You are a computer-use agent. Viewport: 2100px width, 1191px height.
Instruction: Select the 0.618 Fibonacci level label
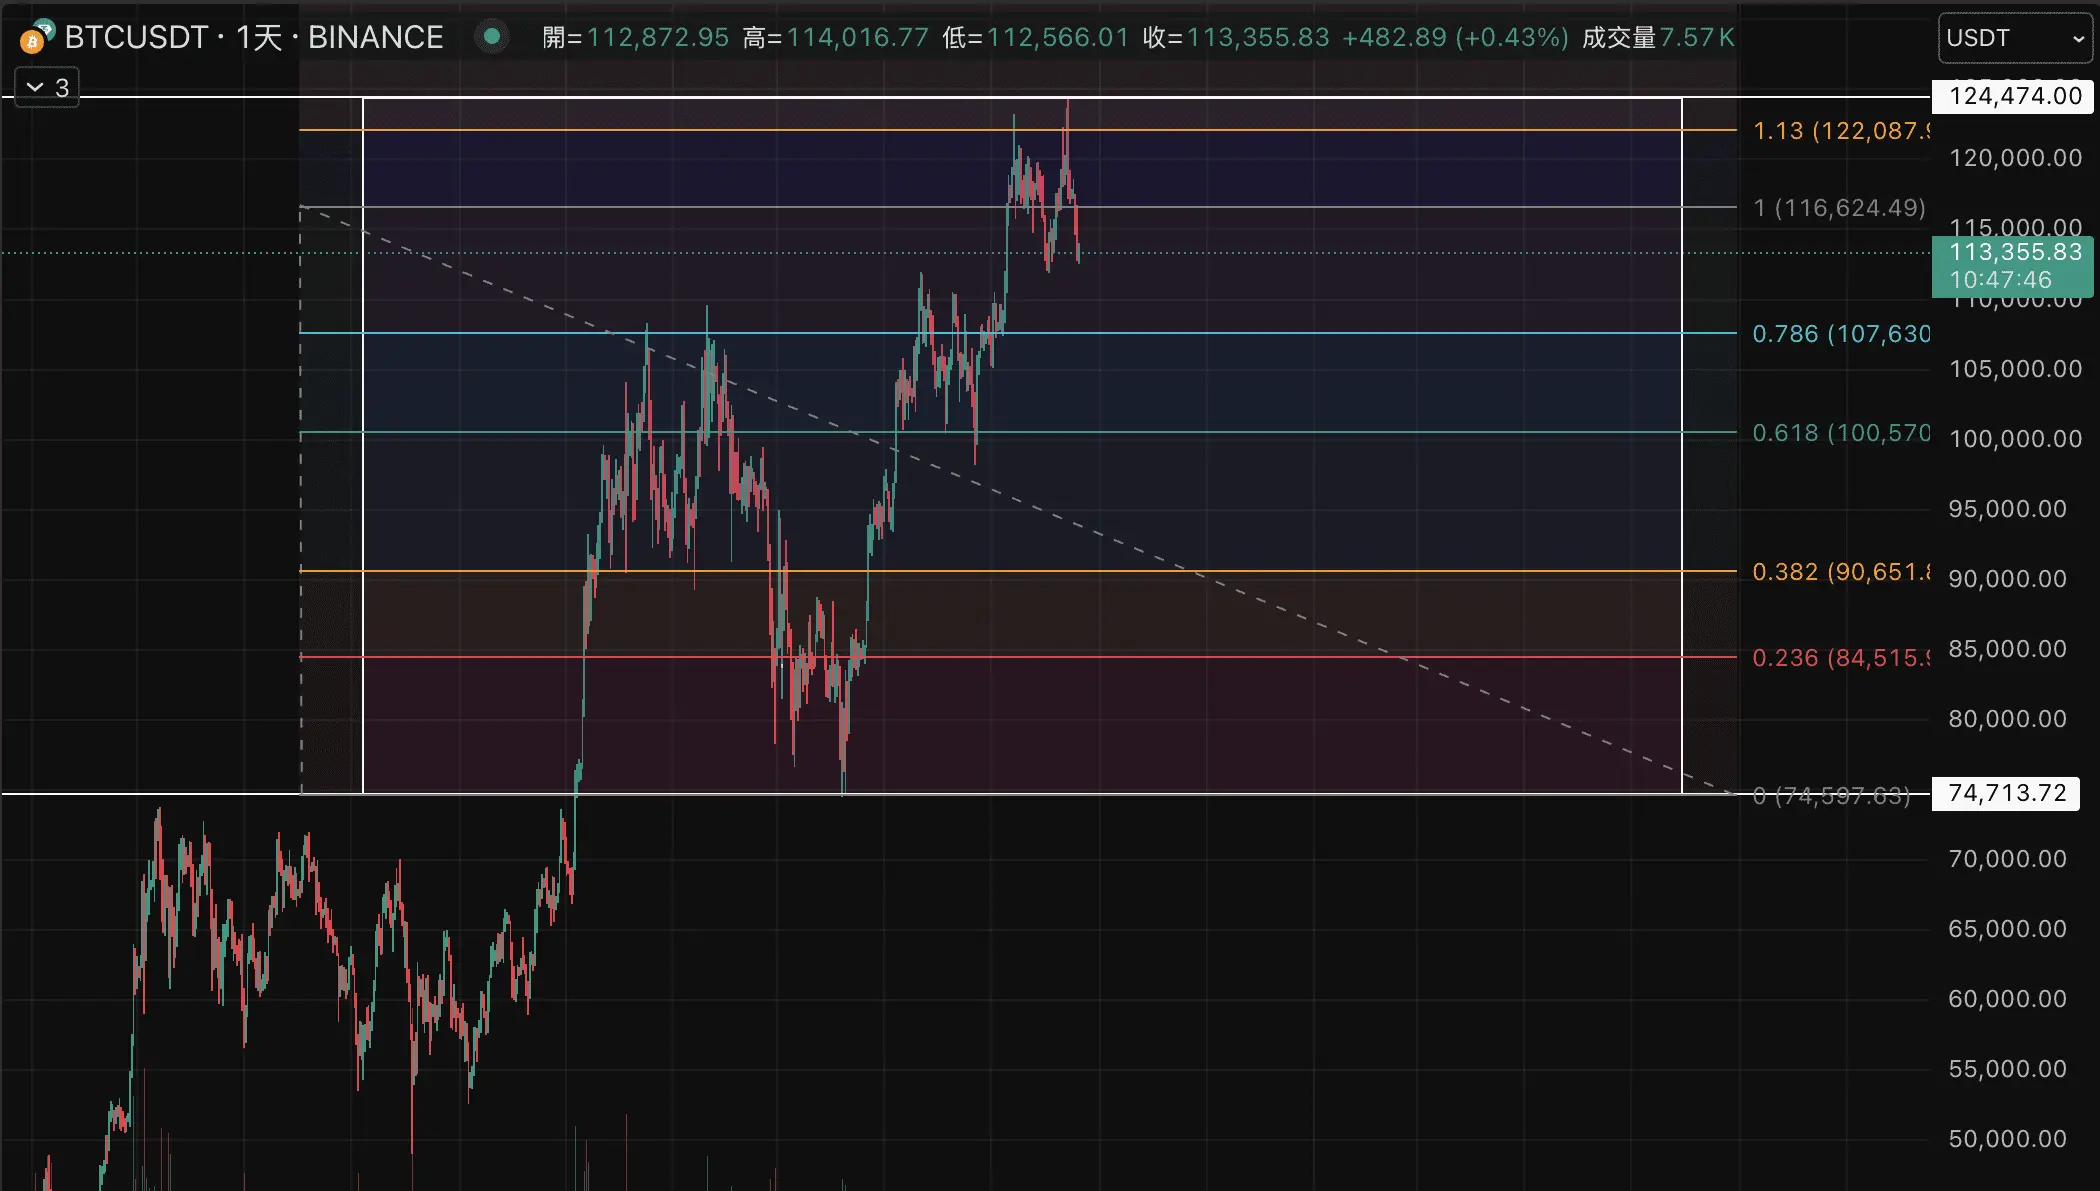(x=1840, y=433)
